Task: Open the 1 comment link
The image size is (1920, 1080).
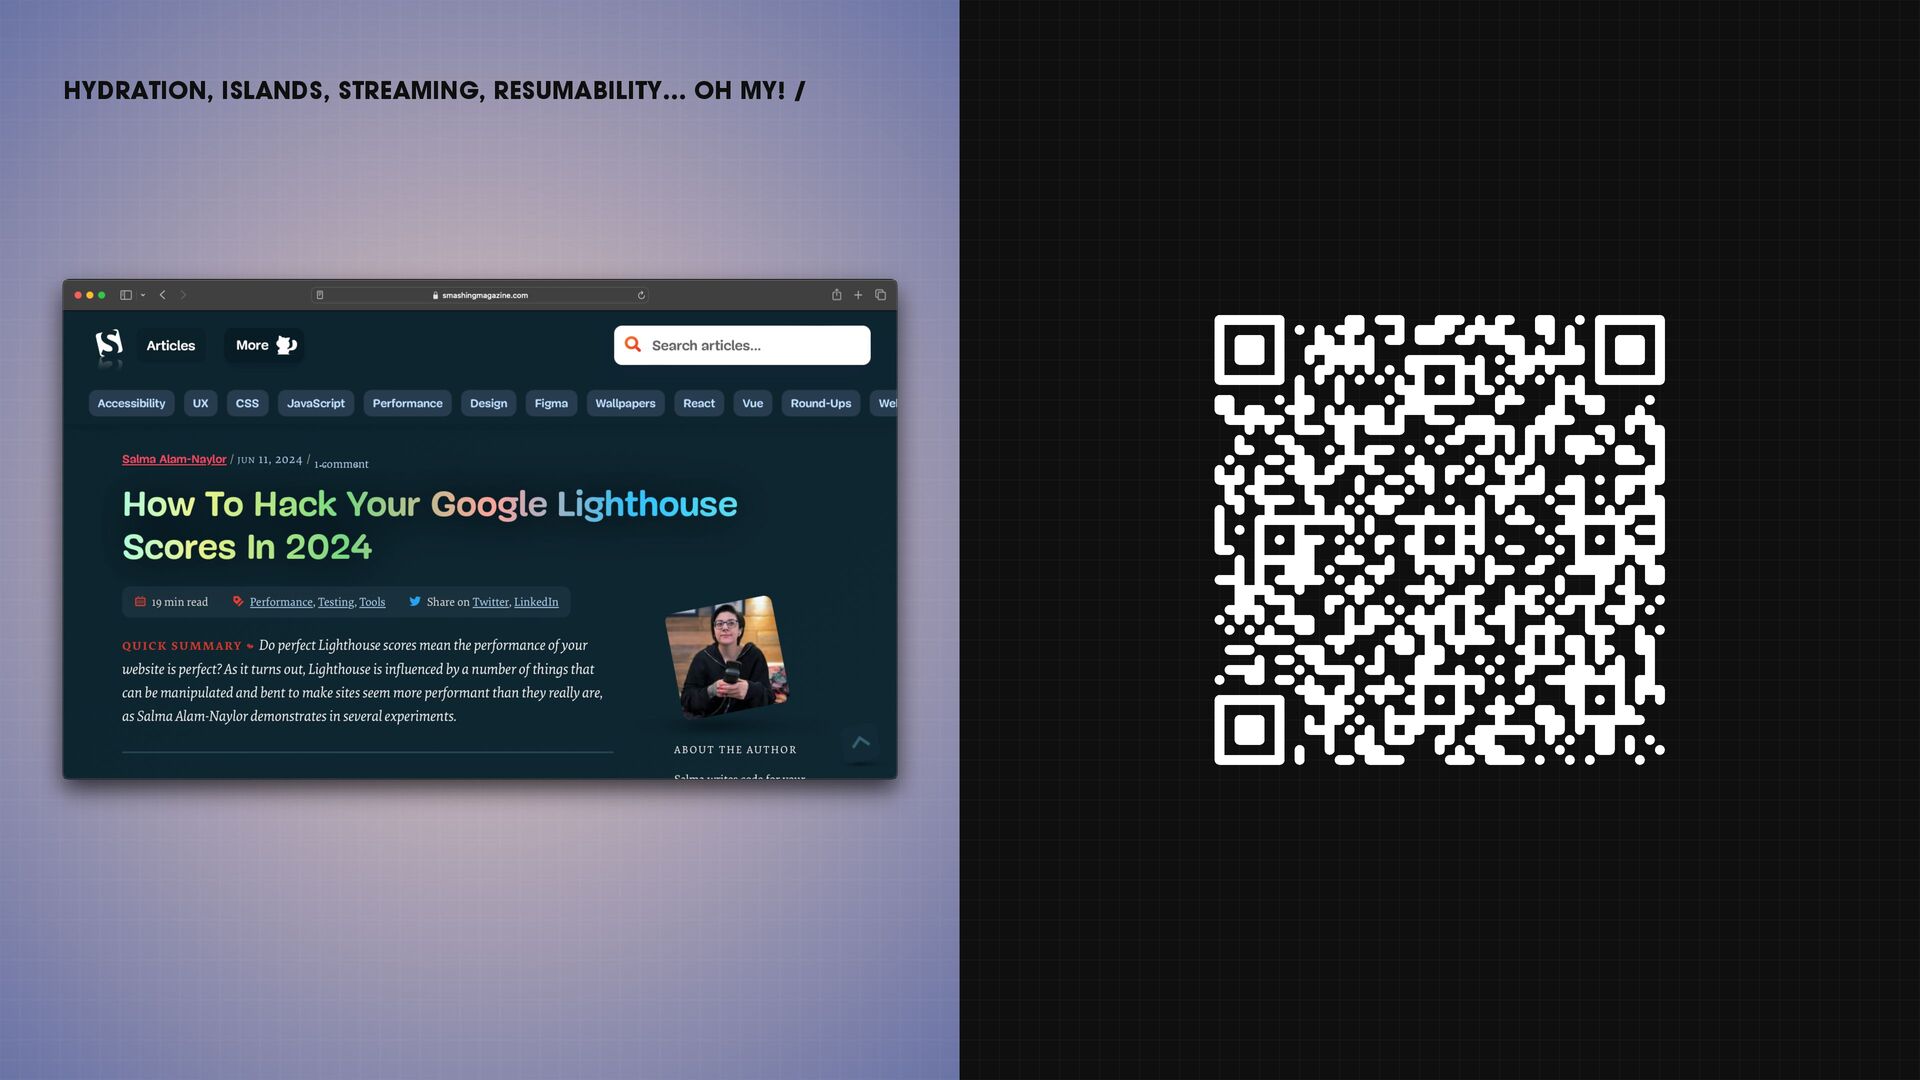Action: pos(341,464)
